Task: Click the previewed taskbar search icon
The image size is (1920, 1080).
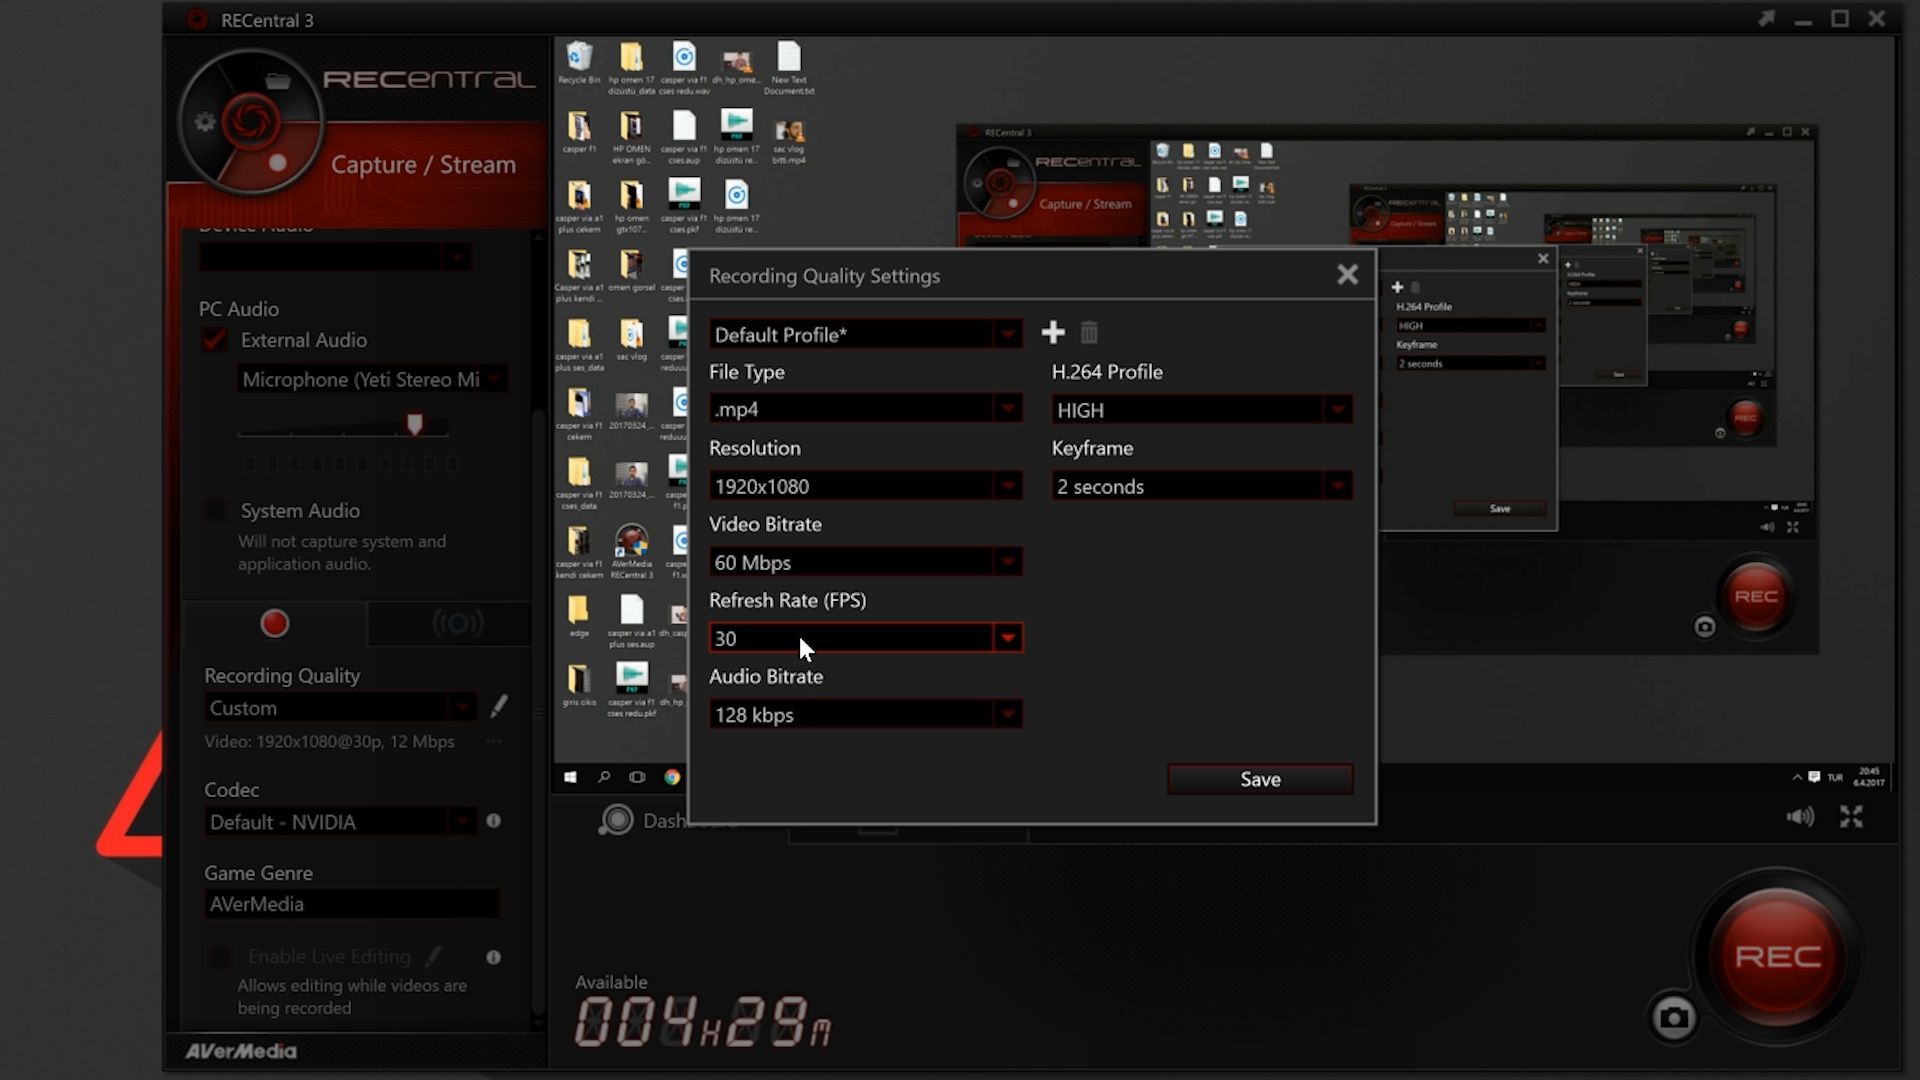Action: [x=604, y=777]
